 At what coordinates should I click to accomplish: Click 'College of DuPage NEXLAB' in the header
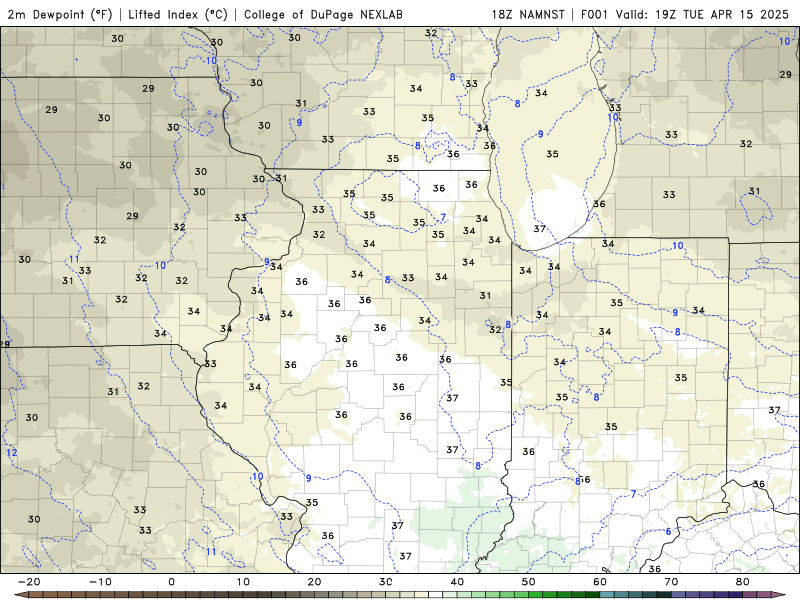(323, 14)
